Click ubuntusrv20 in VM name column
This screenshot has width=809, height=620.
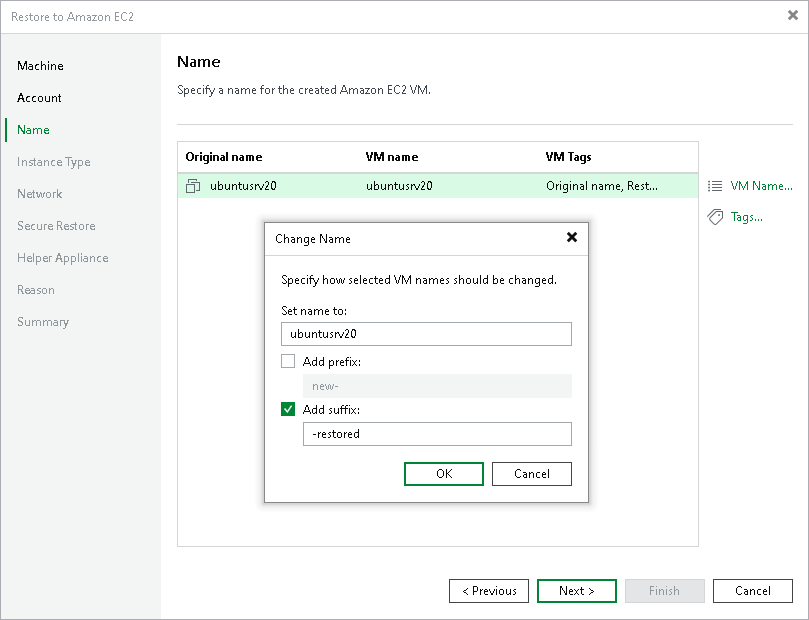click(x=399, y=186)
